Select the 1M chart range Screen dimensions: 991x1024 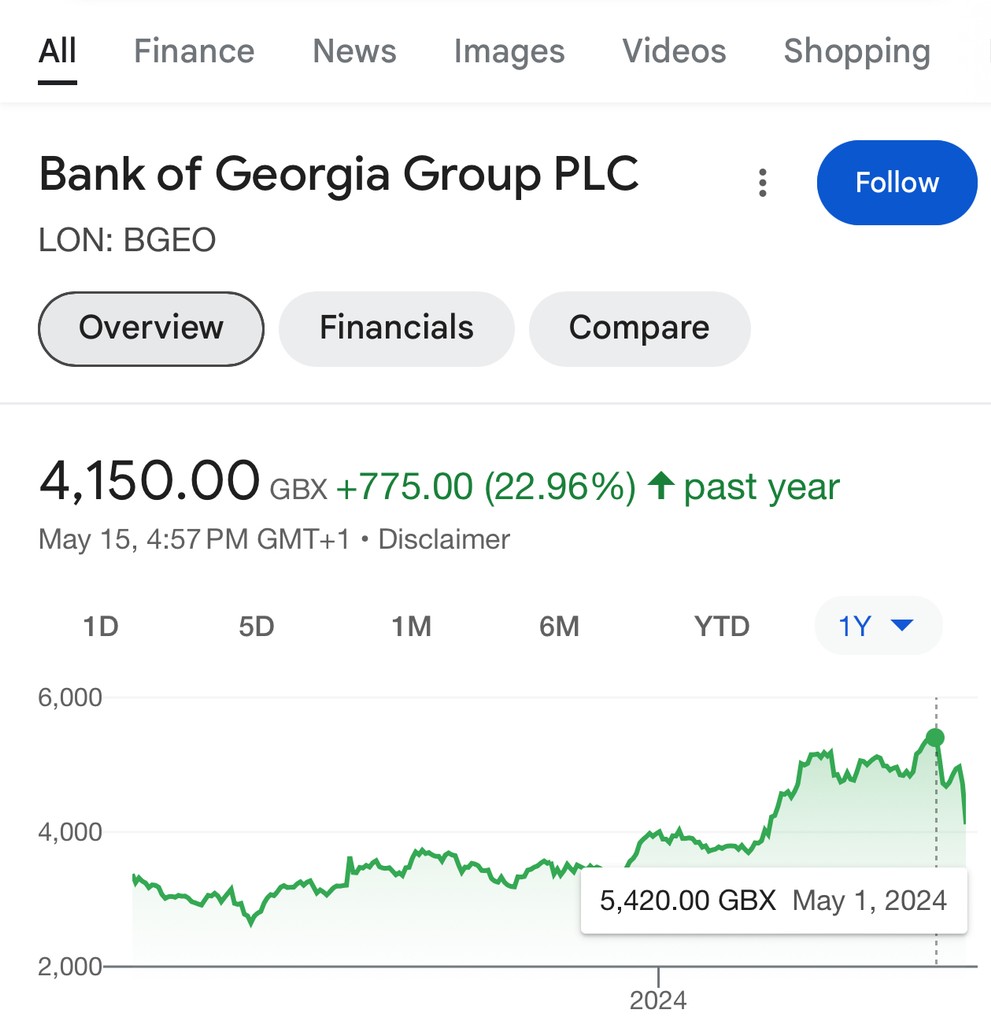pos(411,627)
